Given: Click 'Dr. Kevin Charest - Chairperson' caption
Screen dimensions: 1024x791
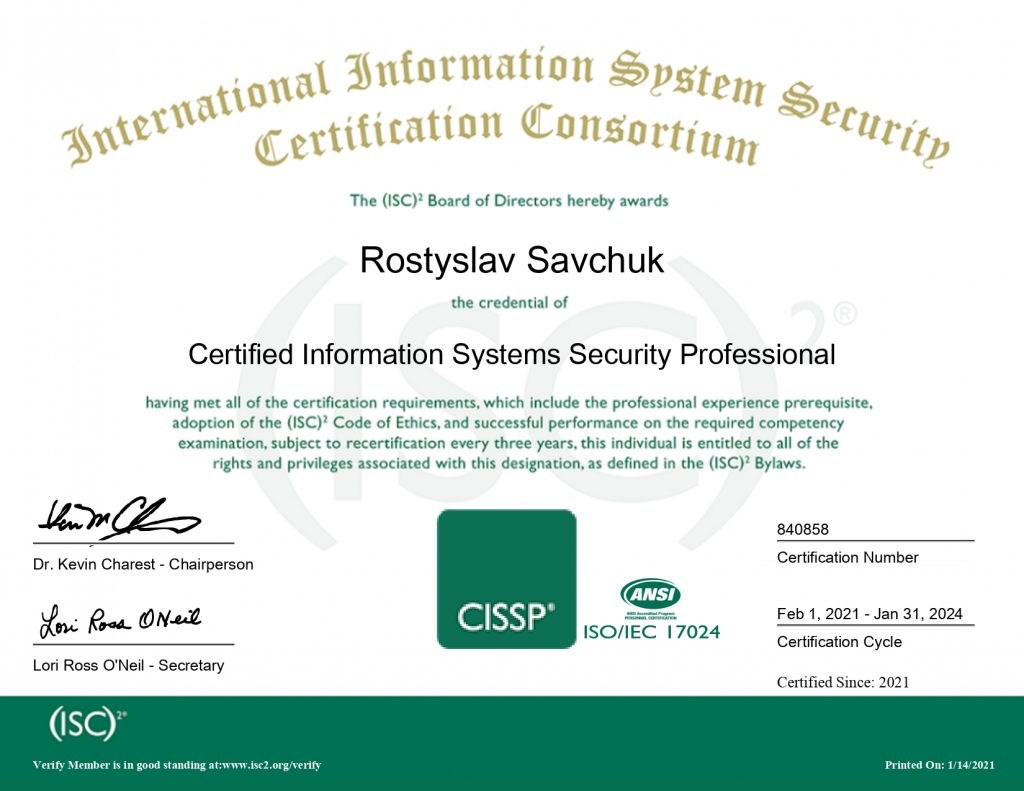Looking at the screenshot, I should coord(143,564).
